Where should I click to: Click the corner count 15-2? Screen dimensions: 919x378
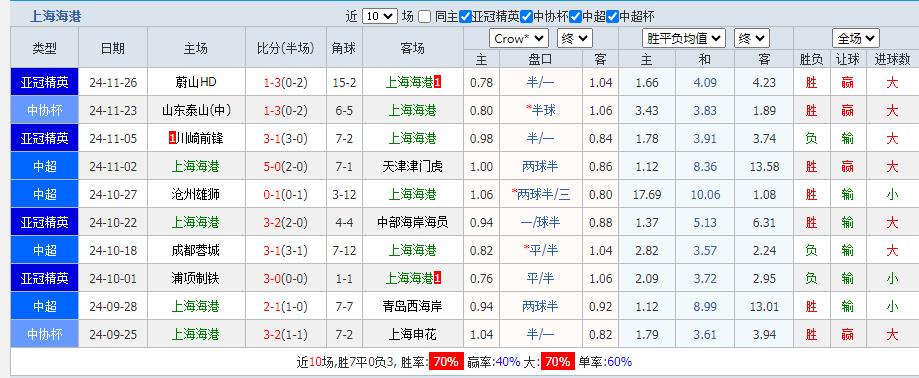(x=344, y=83)
